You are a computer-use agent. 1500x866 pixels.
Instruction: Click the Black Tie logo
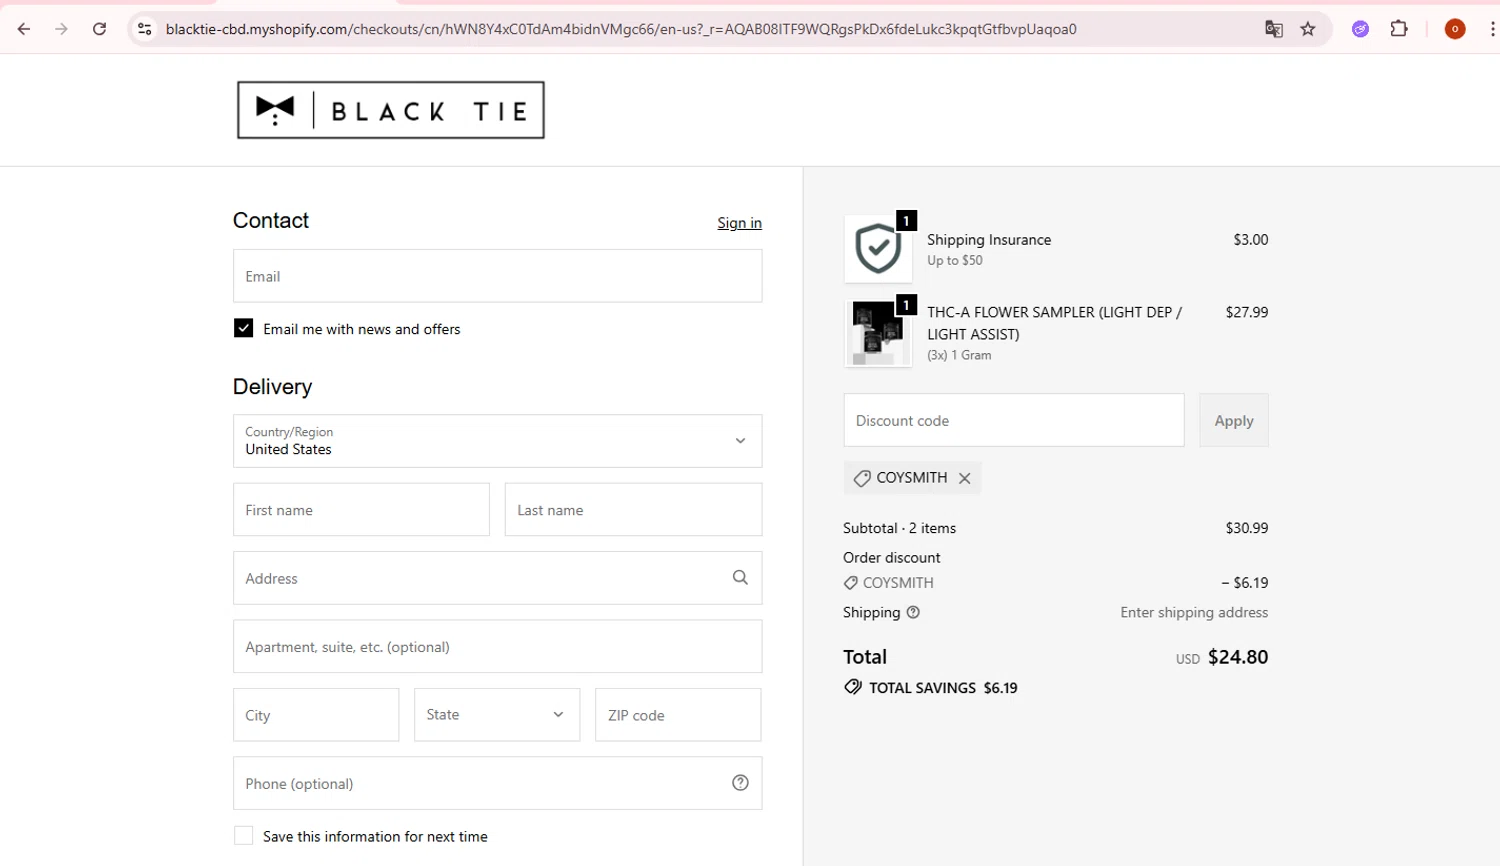[x=391, y=110]
